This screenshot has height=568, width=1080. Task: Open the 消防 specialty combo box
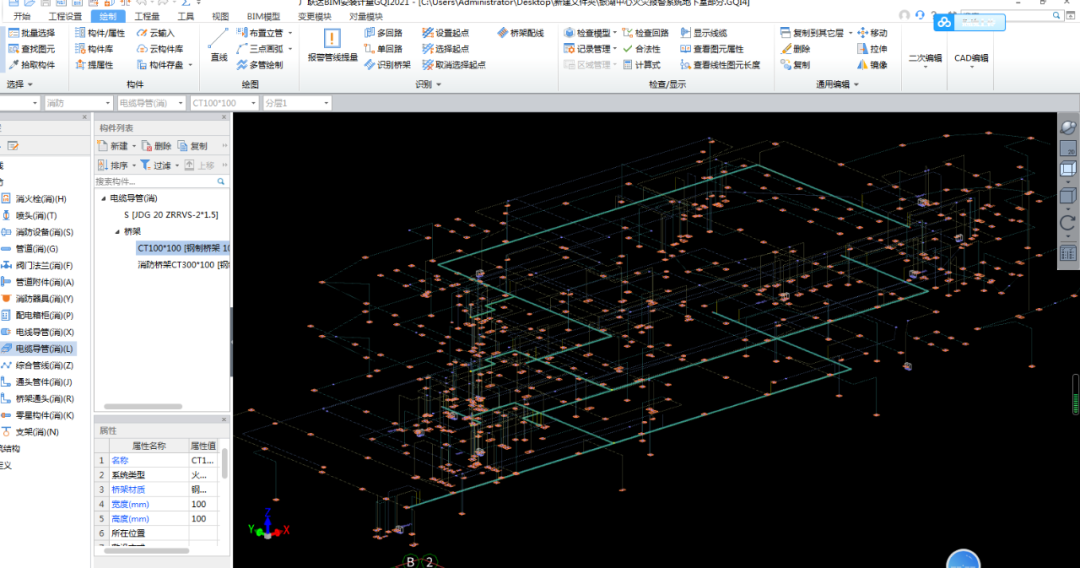(x=78, y=103)
